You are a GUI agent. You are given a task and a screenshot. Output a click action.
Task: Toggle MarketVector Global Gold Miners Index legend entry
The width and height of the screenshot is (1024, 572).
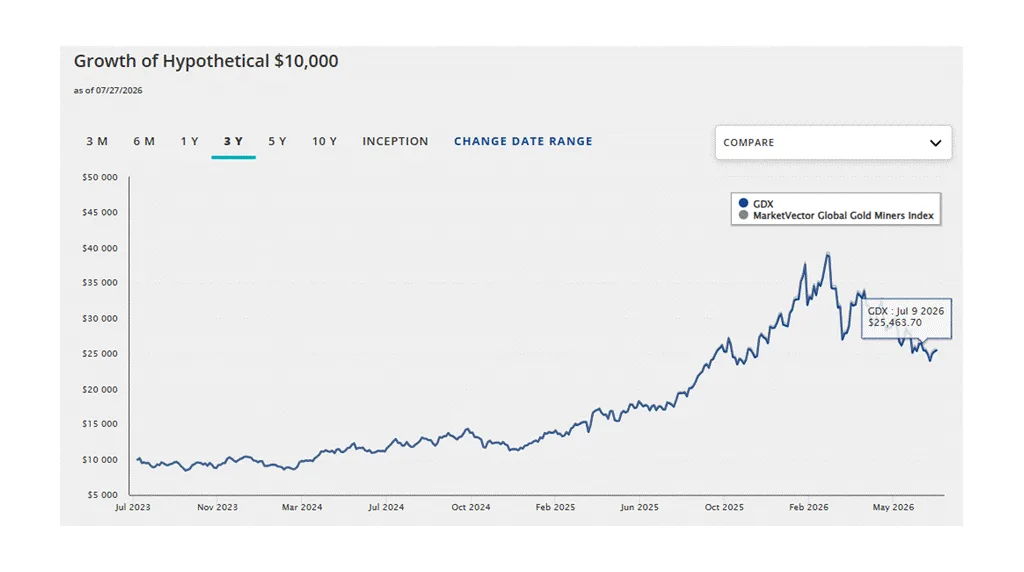click(x=837, y=215)
